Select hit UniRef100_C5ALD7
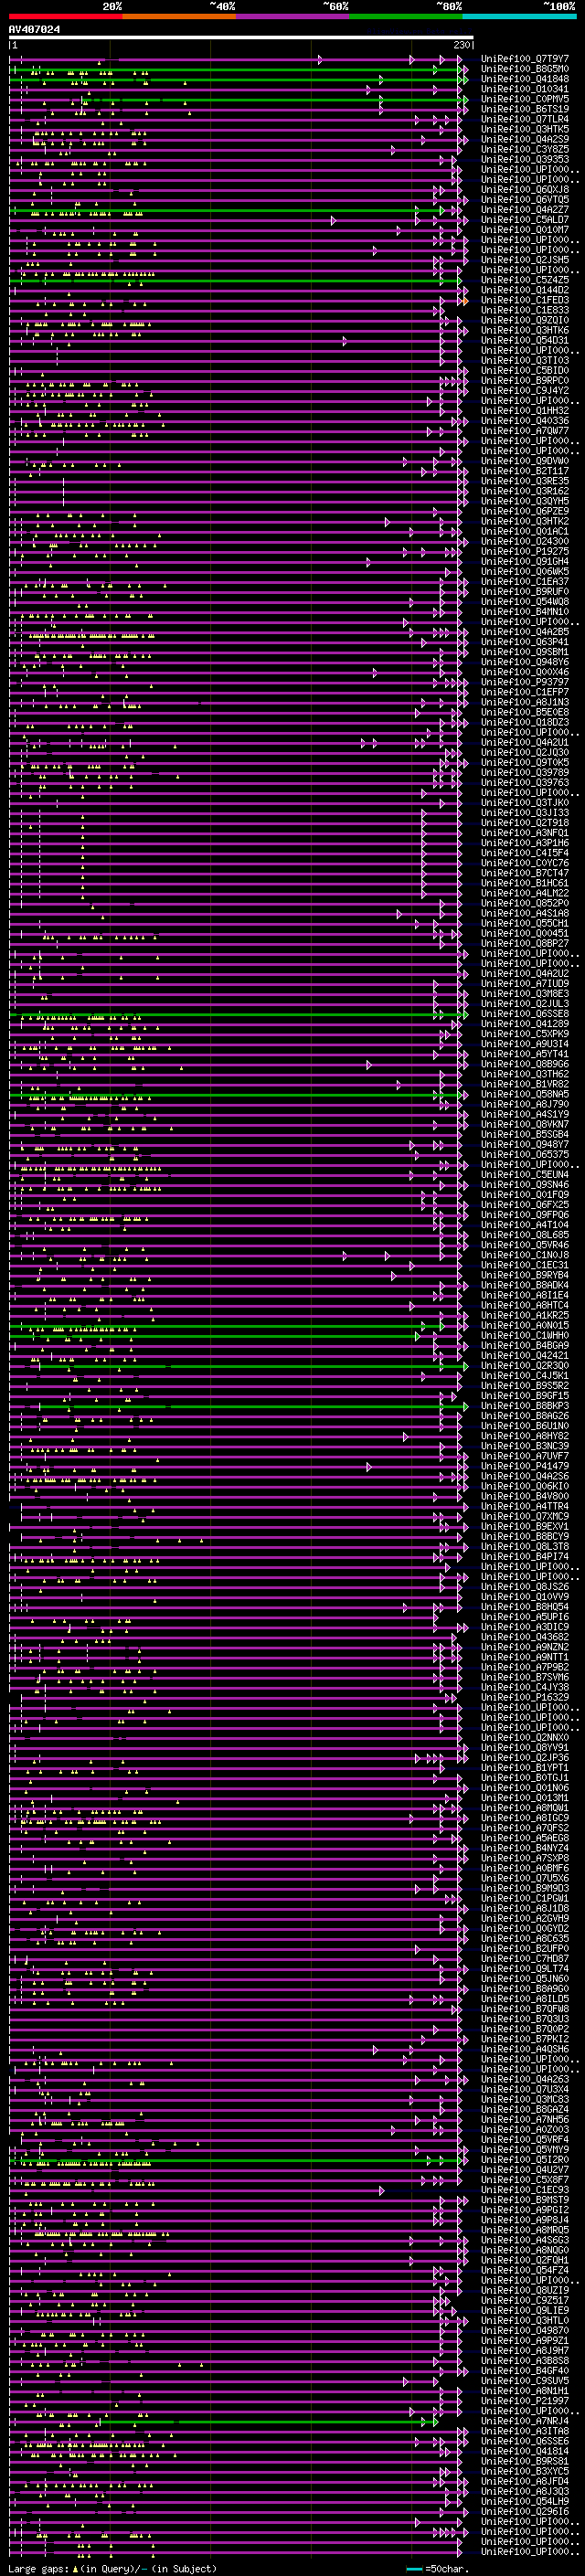585x2576 pixels. pyautogui.click(x=525, y=219)
